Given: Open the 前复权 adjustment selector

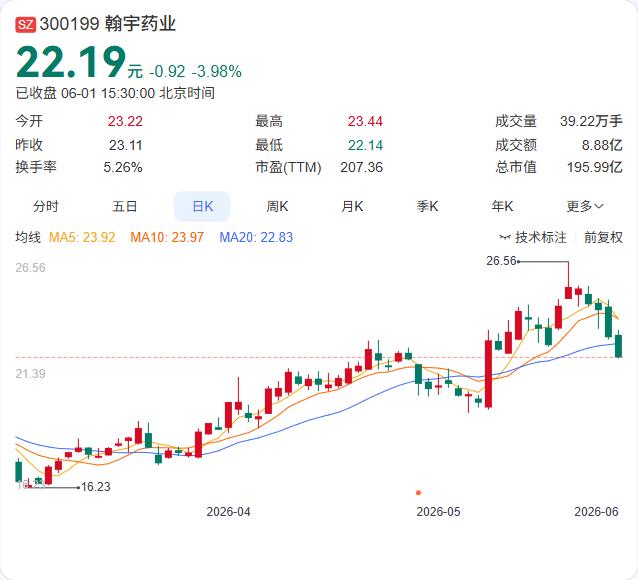Looking at the screenshot, I should 603,237.
